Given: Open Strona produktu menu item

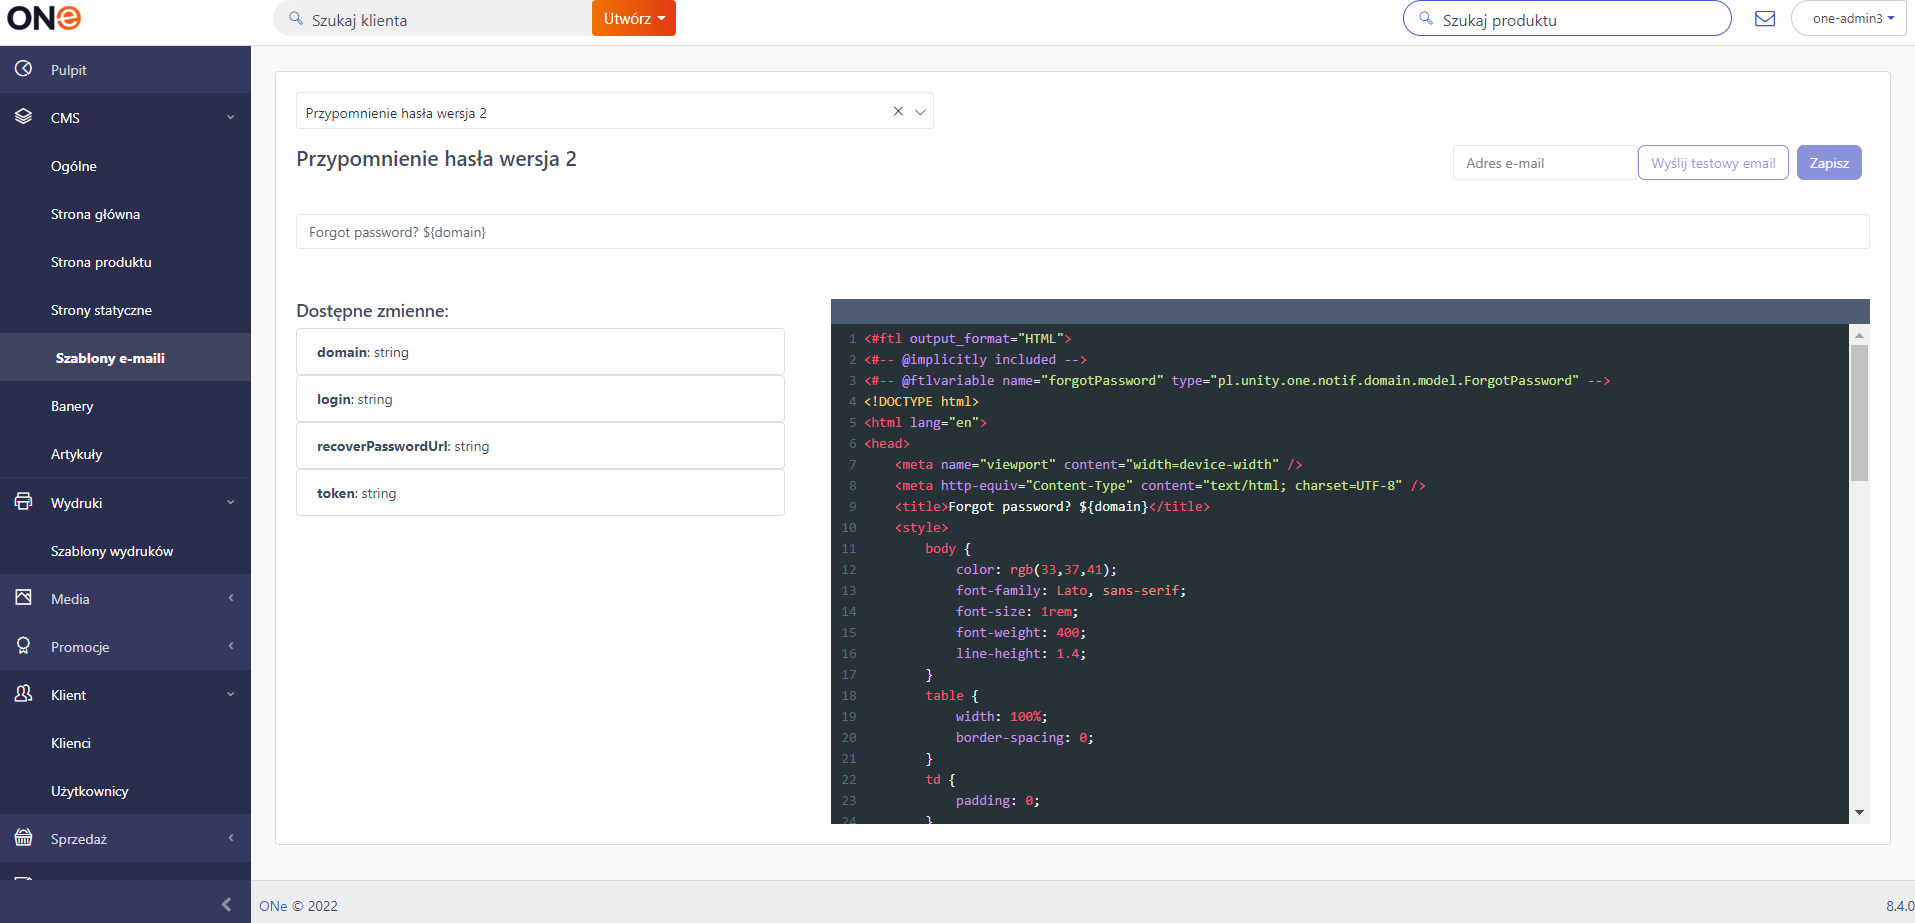Looking at the screenshot, I should click(101, 262).
